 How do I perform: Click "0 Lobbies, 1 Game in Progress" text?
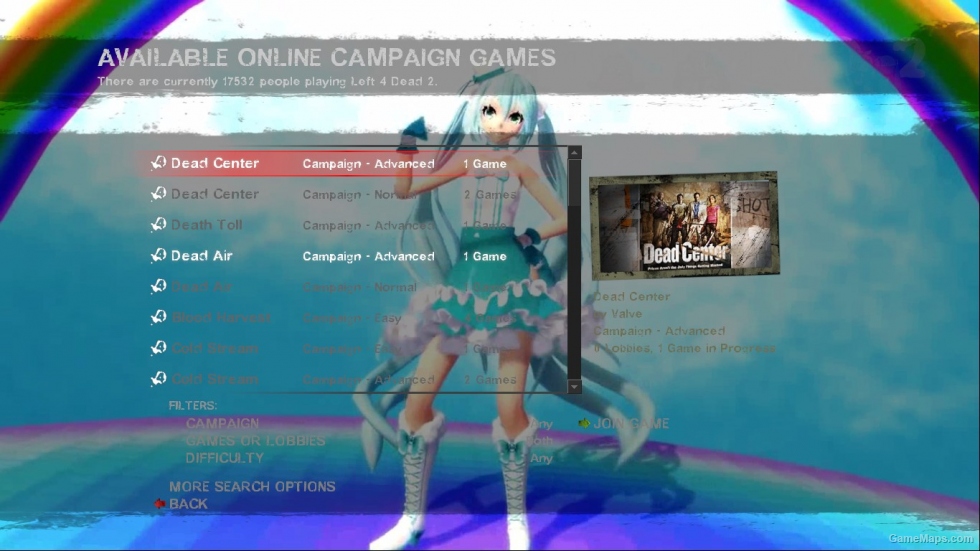pyautogui.click(x=684, y=349)
